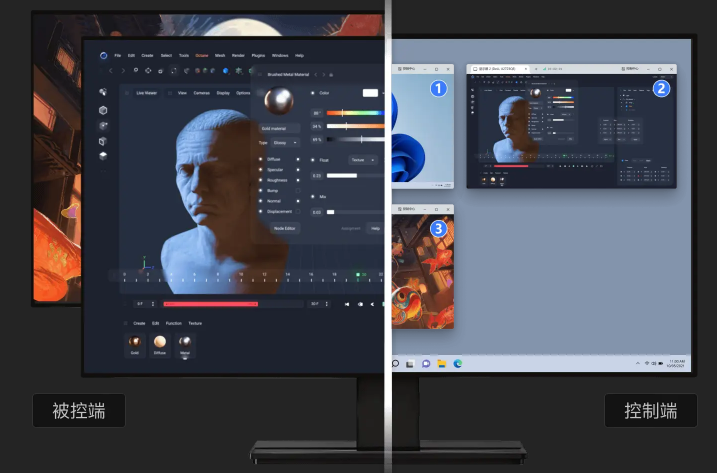Toggle the Specular channel checkbox
This screenshot has width=717, height=473.
click(298, 170)
